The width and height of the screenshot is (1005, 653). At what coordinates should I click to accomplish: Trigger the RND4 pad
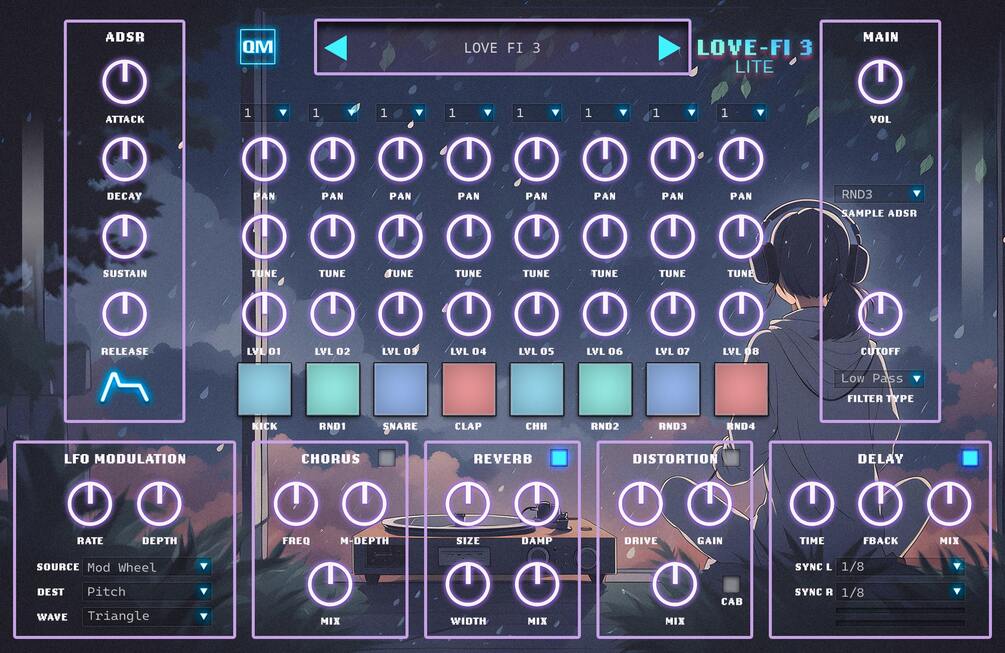click(741, 389)
